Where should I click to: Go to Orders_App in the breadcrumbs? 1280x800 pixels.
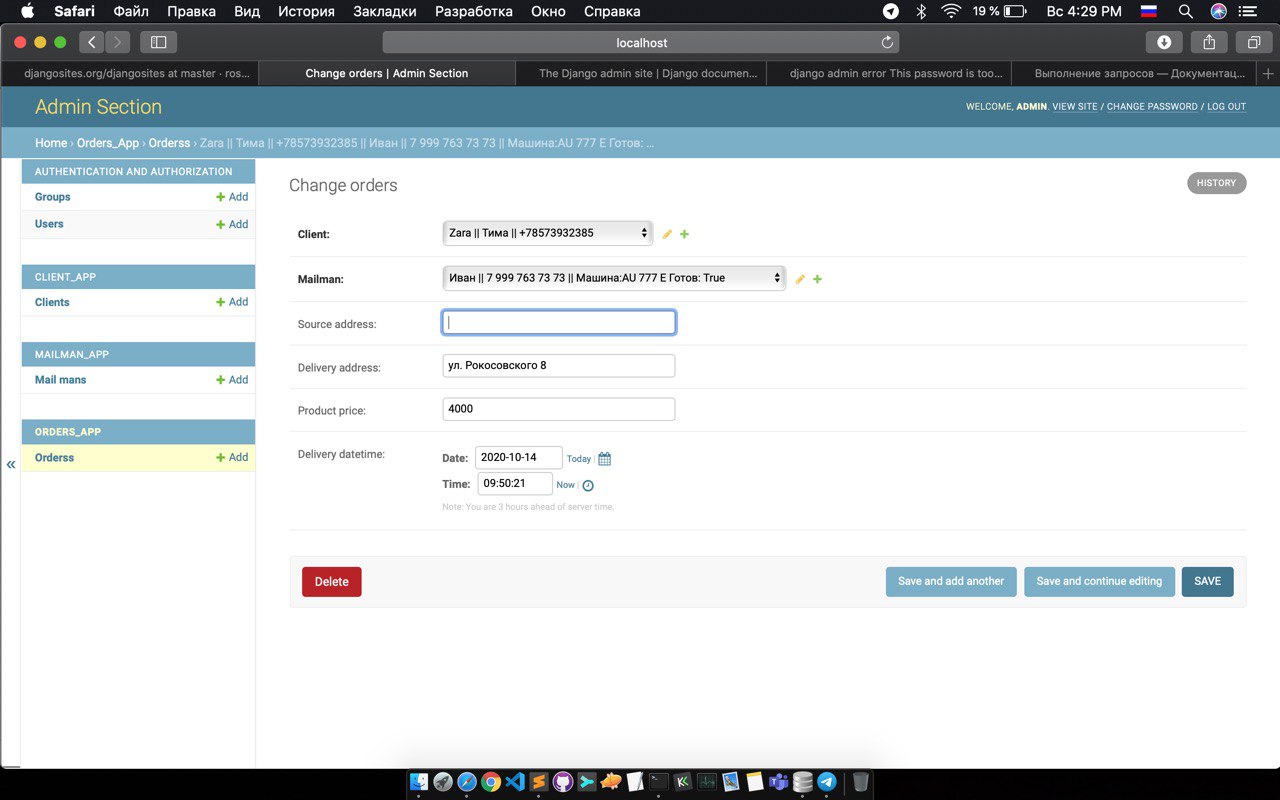[x=108, y=143]
